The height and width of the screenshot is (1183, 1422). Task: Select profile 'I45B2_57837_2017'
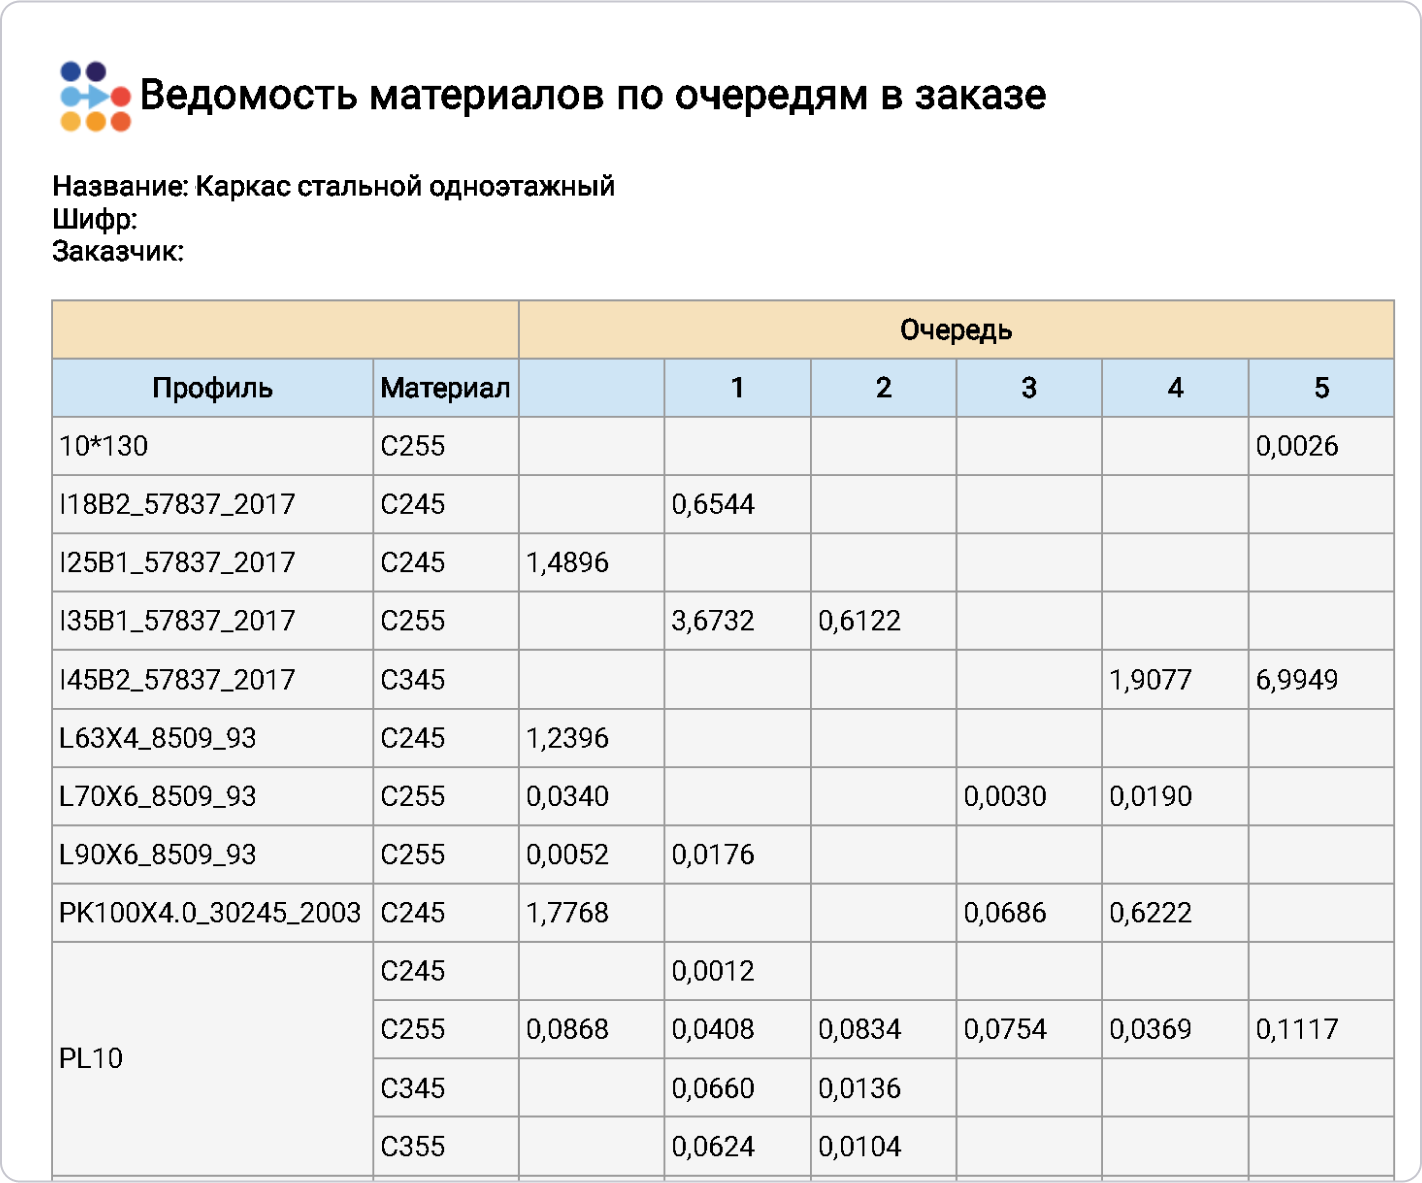click(x=213, y=680)
